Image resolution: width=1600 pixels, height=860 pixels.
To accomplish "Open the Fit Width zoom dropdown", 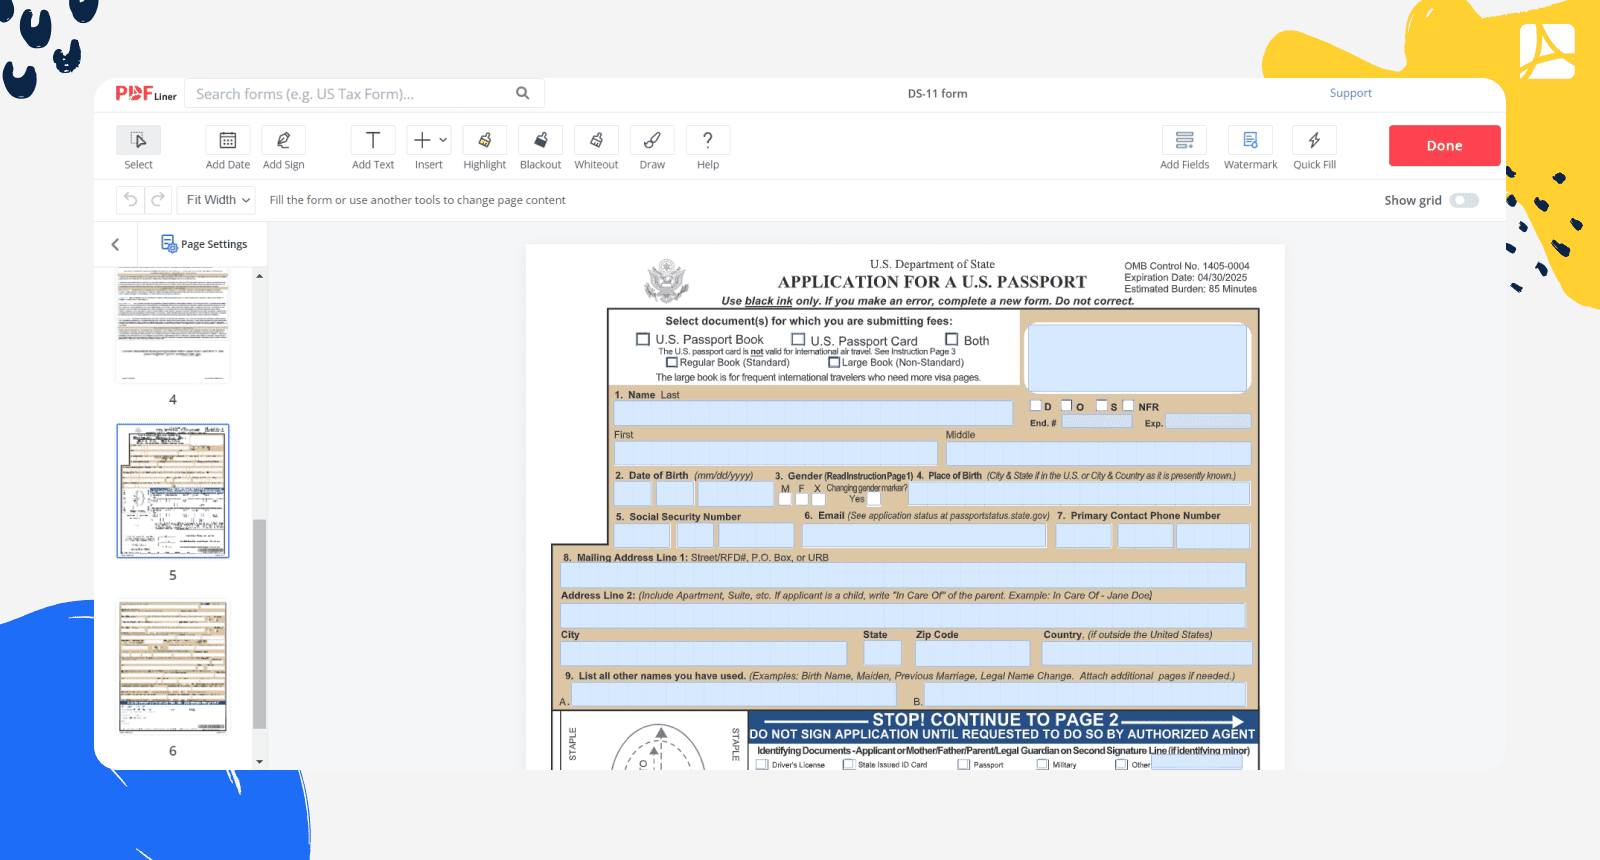I will click(218, 200).
